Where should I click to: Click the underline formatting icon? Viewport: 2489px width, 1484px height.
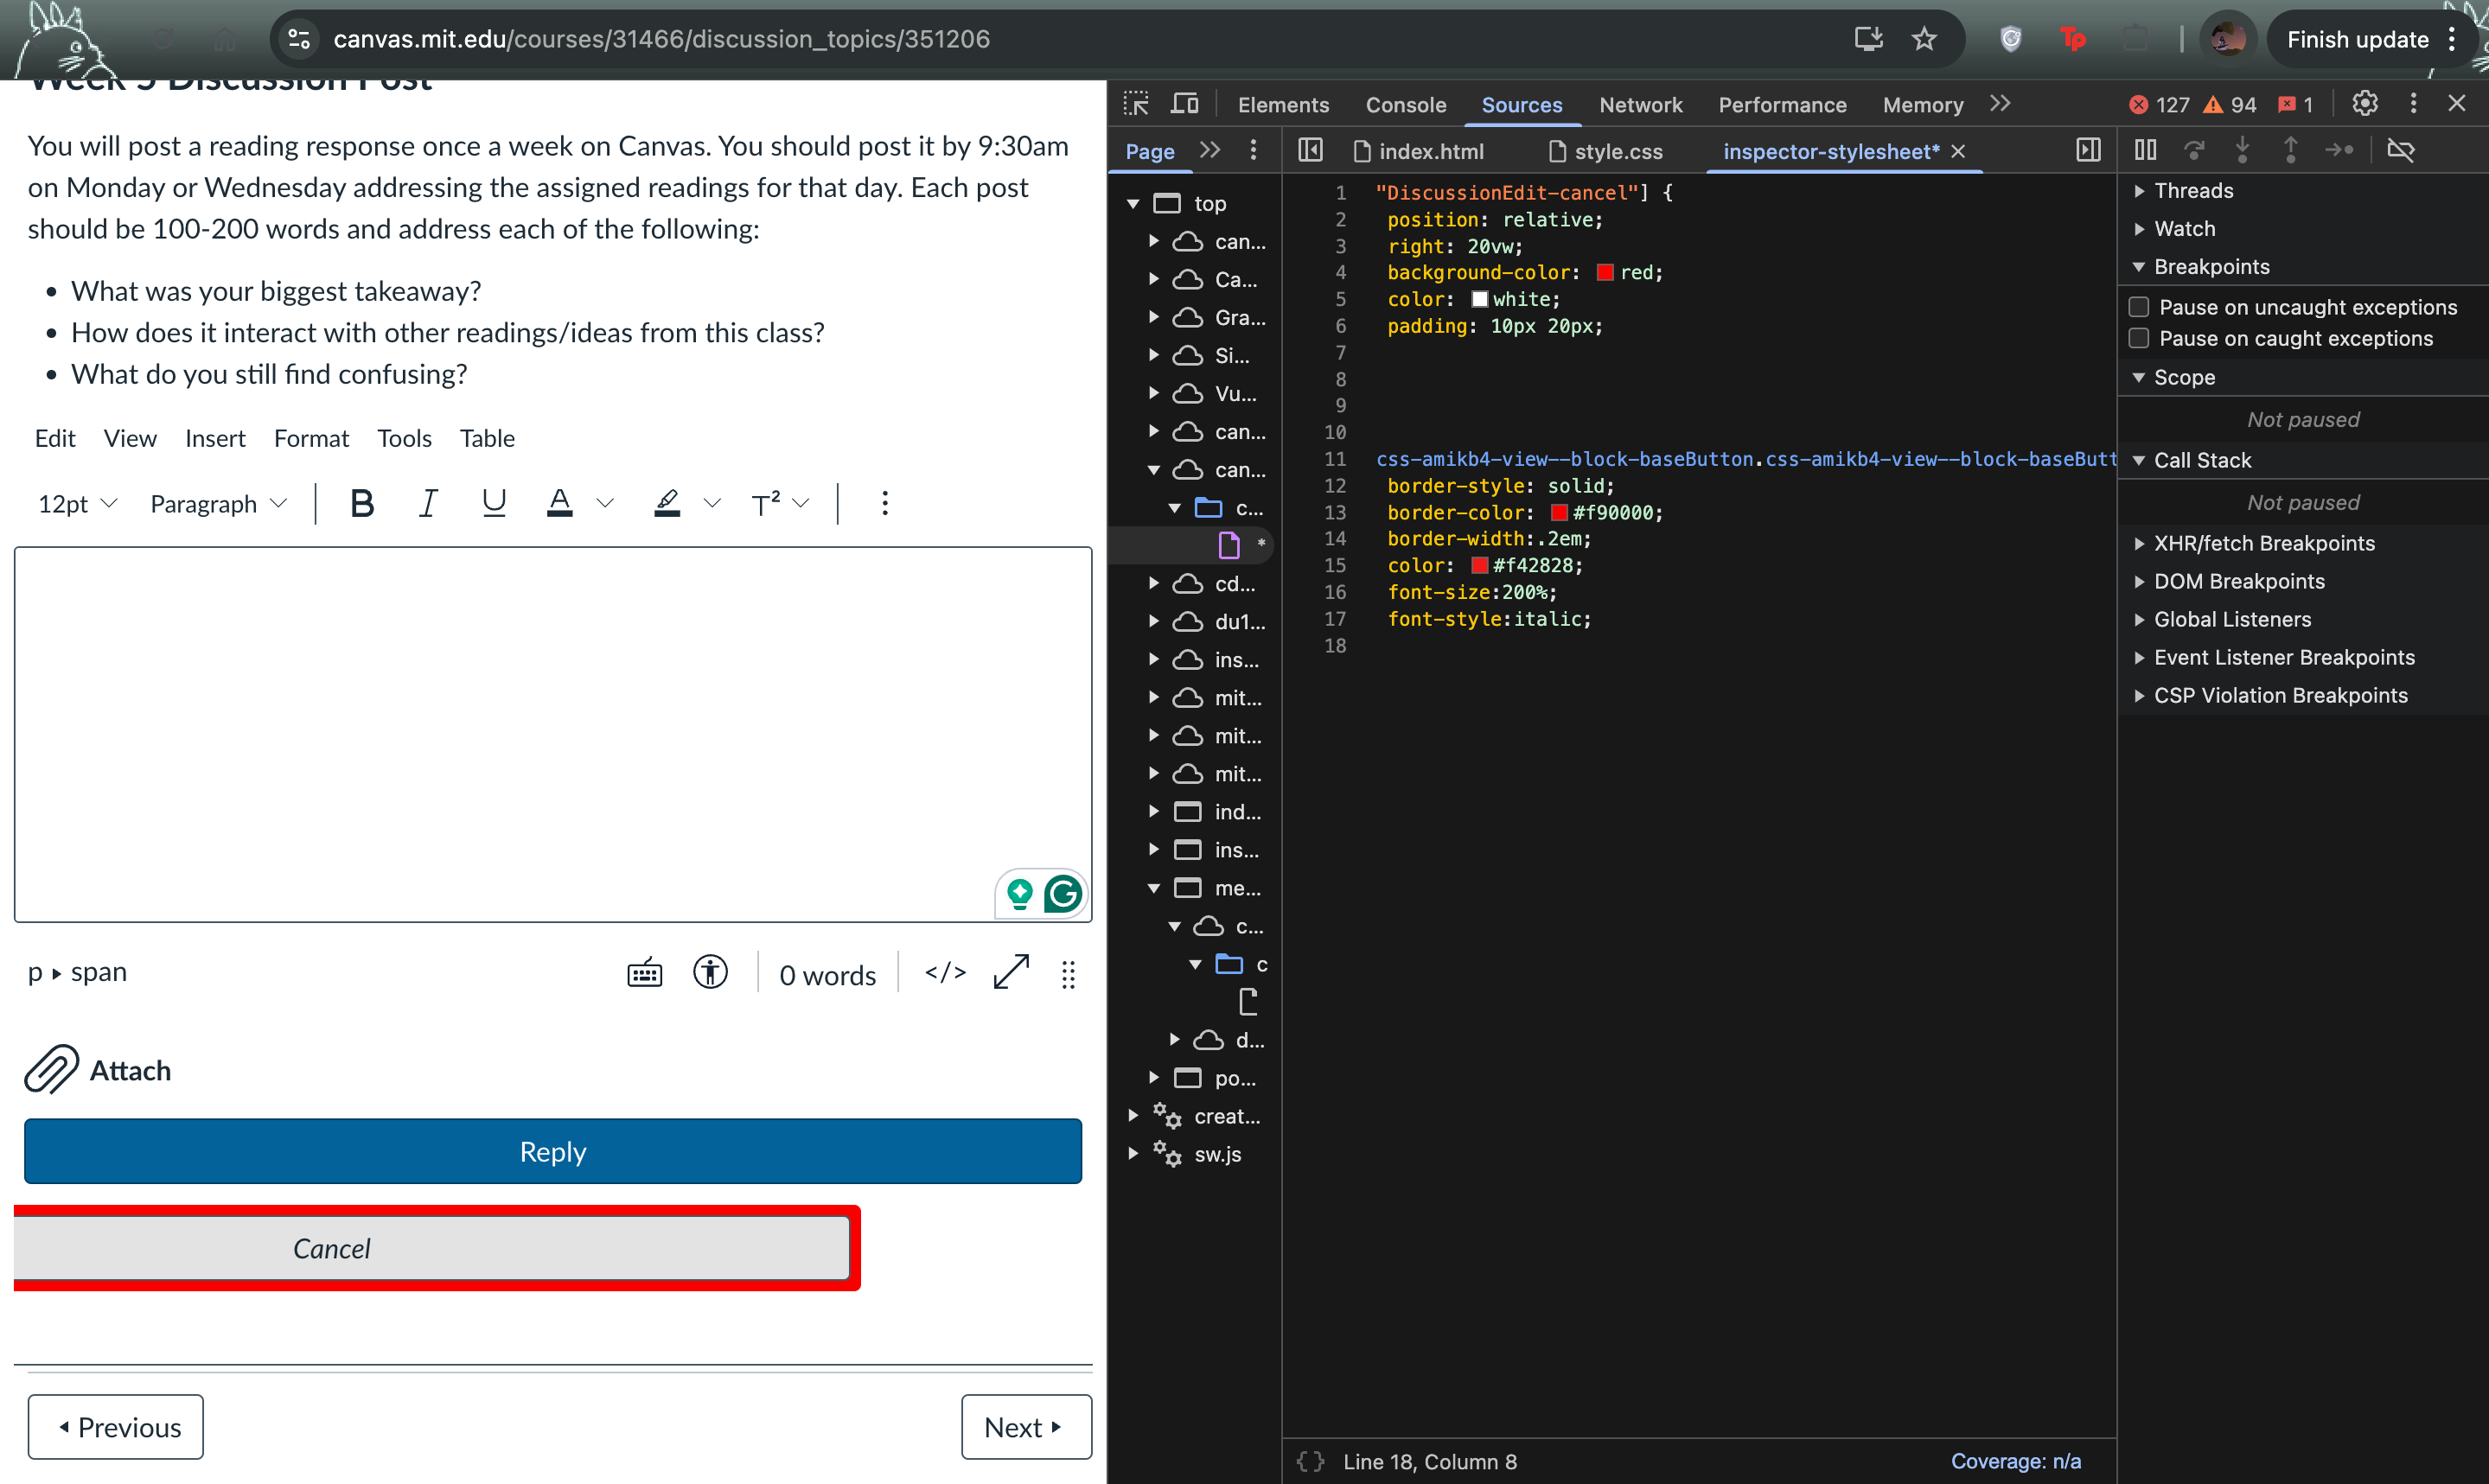click(494, 503)
